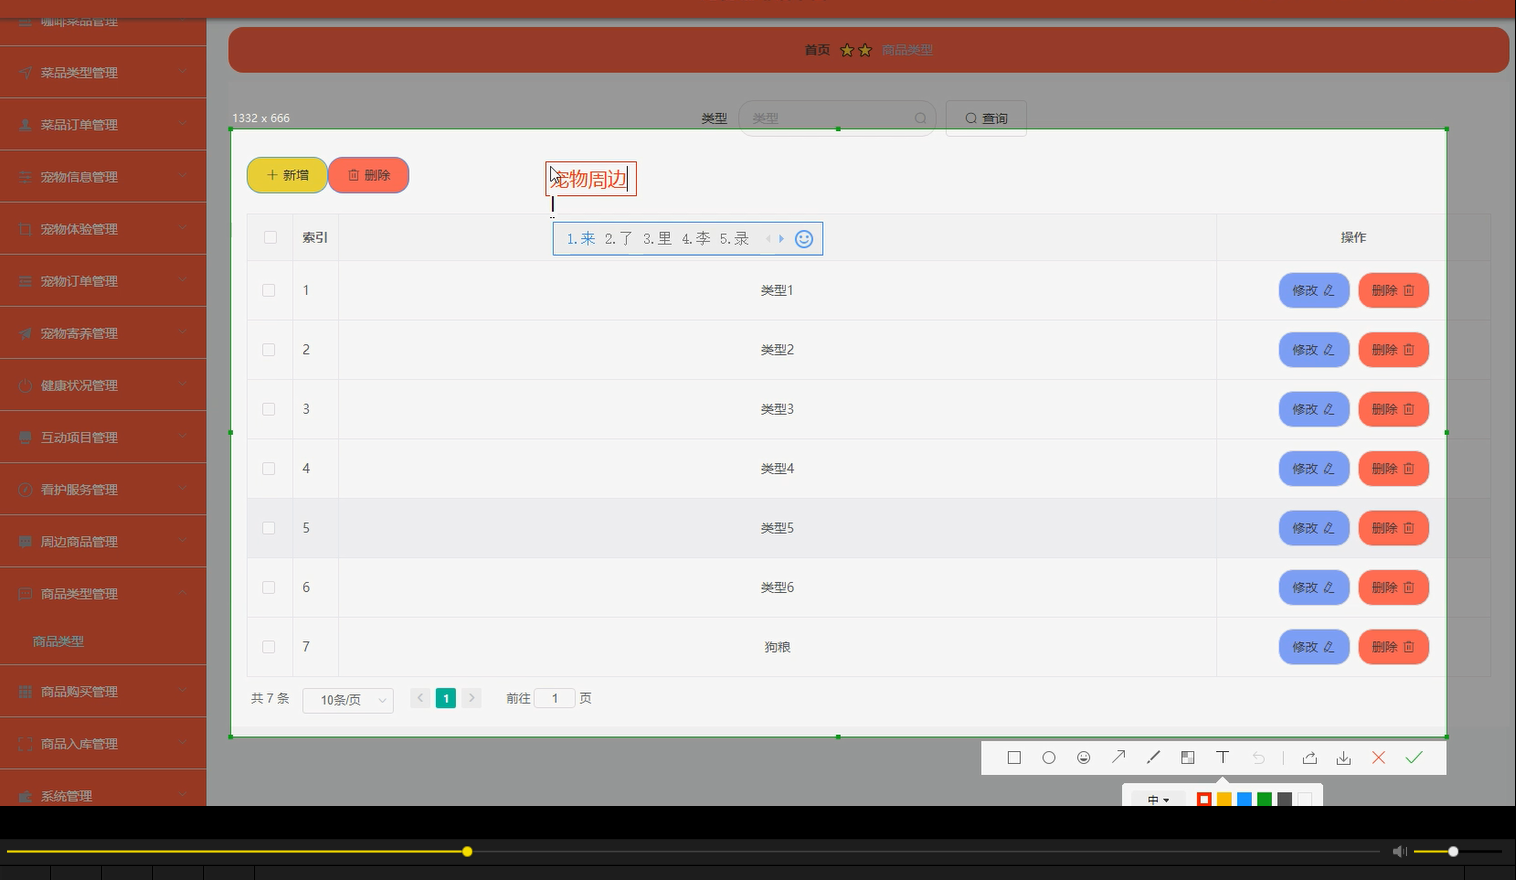Click pagination previous page arrow
This screenshot has height=880, width=1516.
pyautogui.click(x=420, y=698)
